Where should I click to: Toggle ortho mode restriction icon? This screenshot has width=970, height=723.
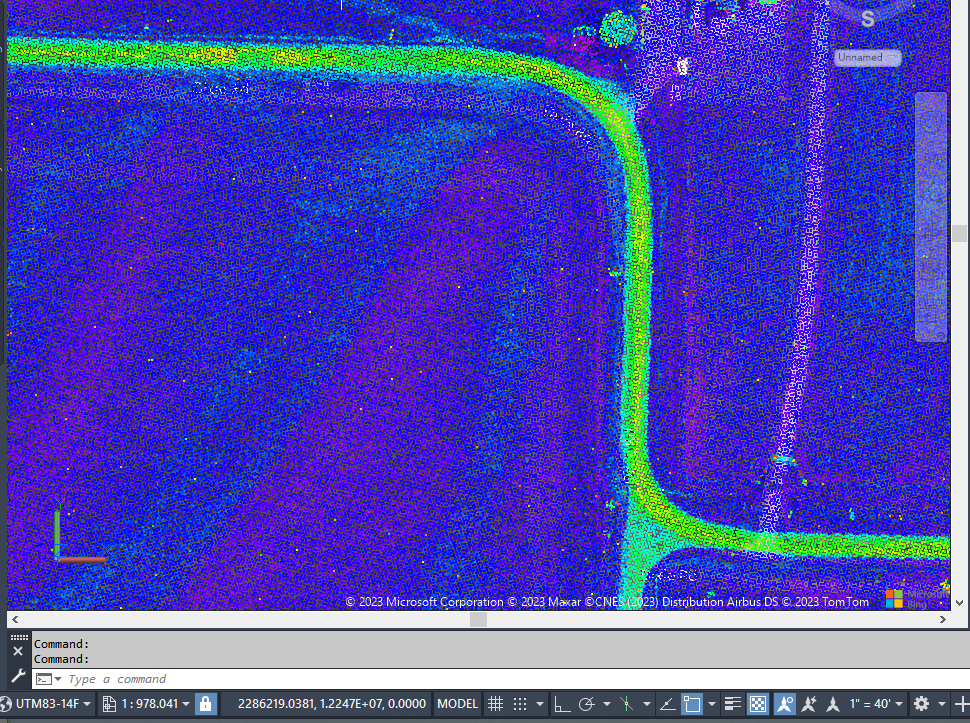tap(560, 704)
